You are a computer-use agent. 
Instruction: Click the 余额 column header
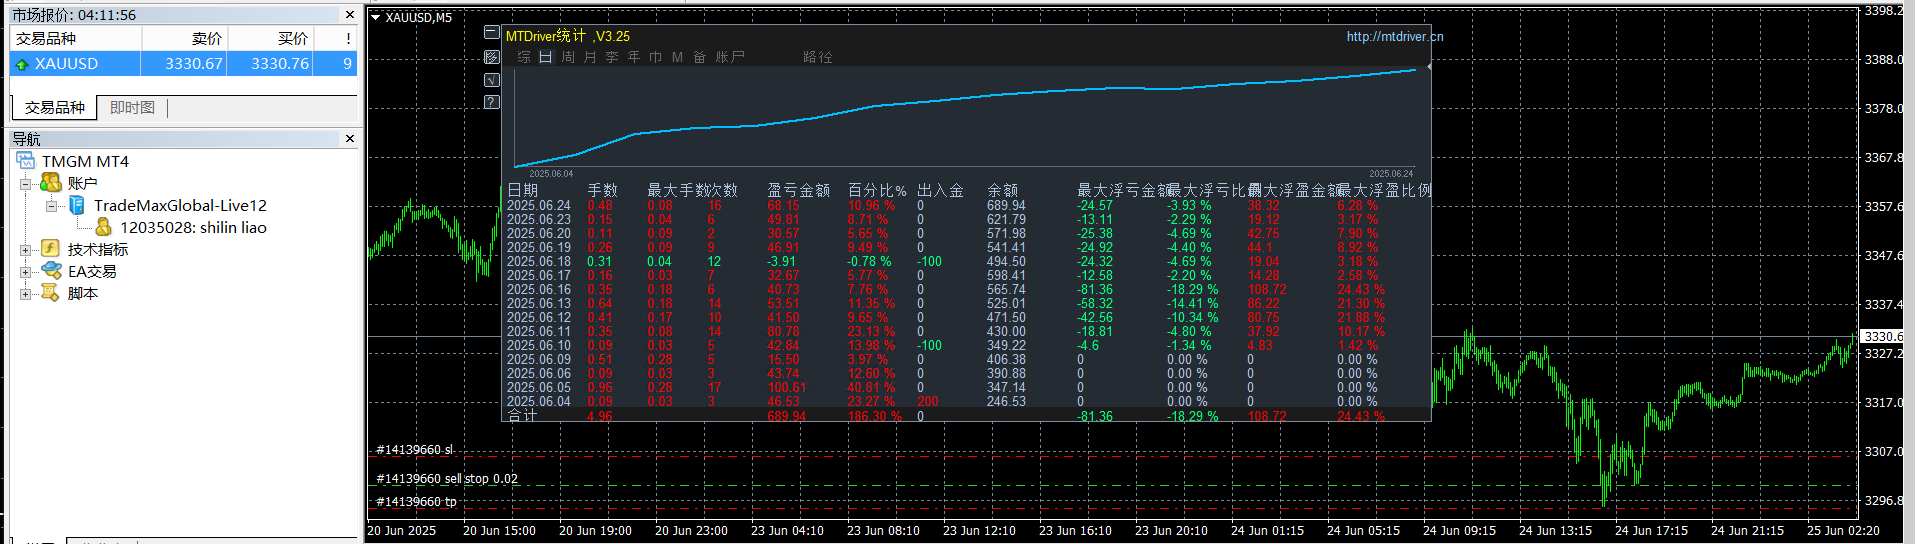click(x=1003, y=190)
